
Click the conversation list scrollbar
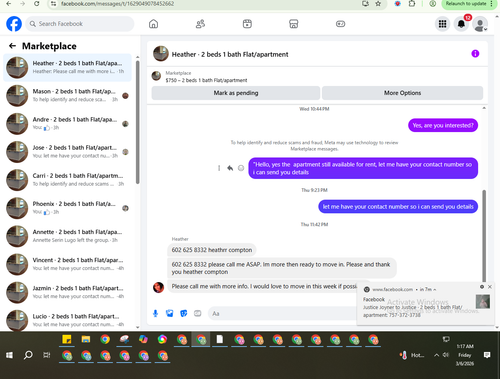pyautogui.click(x=137, y=122)
